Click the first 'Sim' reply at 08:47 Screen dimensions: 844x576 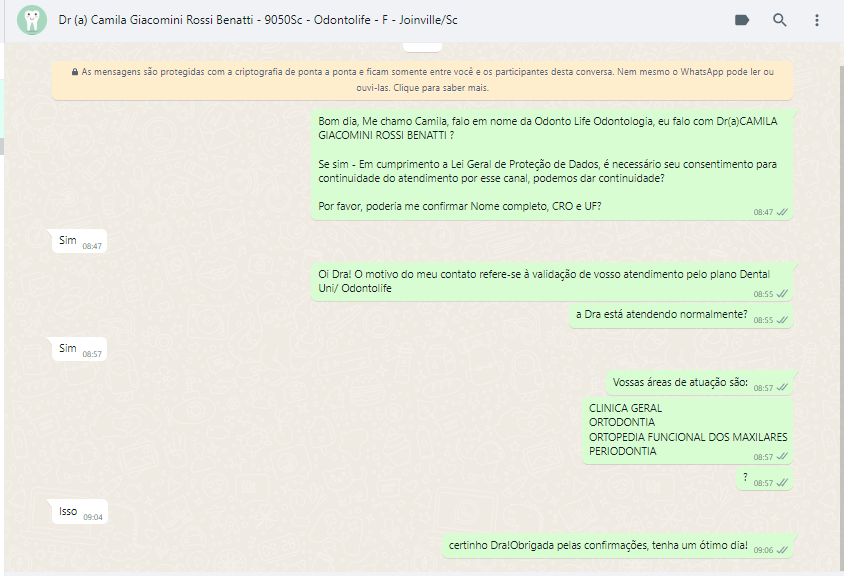tap(80, 241)
